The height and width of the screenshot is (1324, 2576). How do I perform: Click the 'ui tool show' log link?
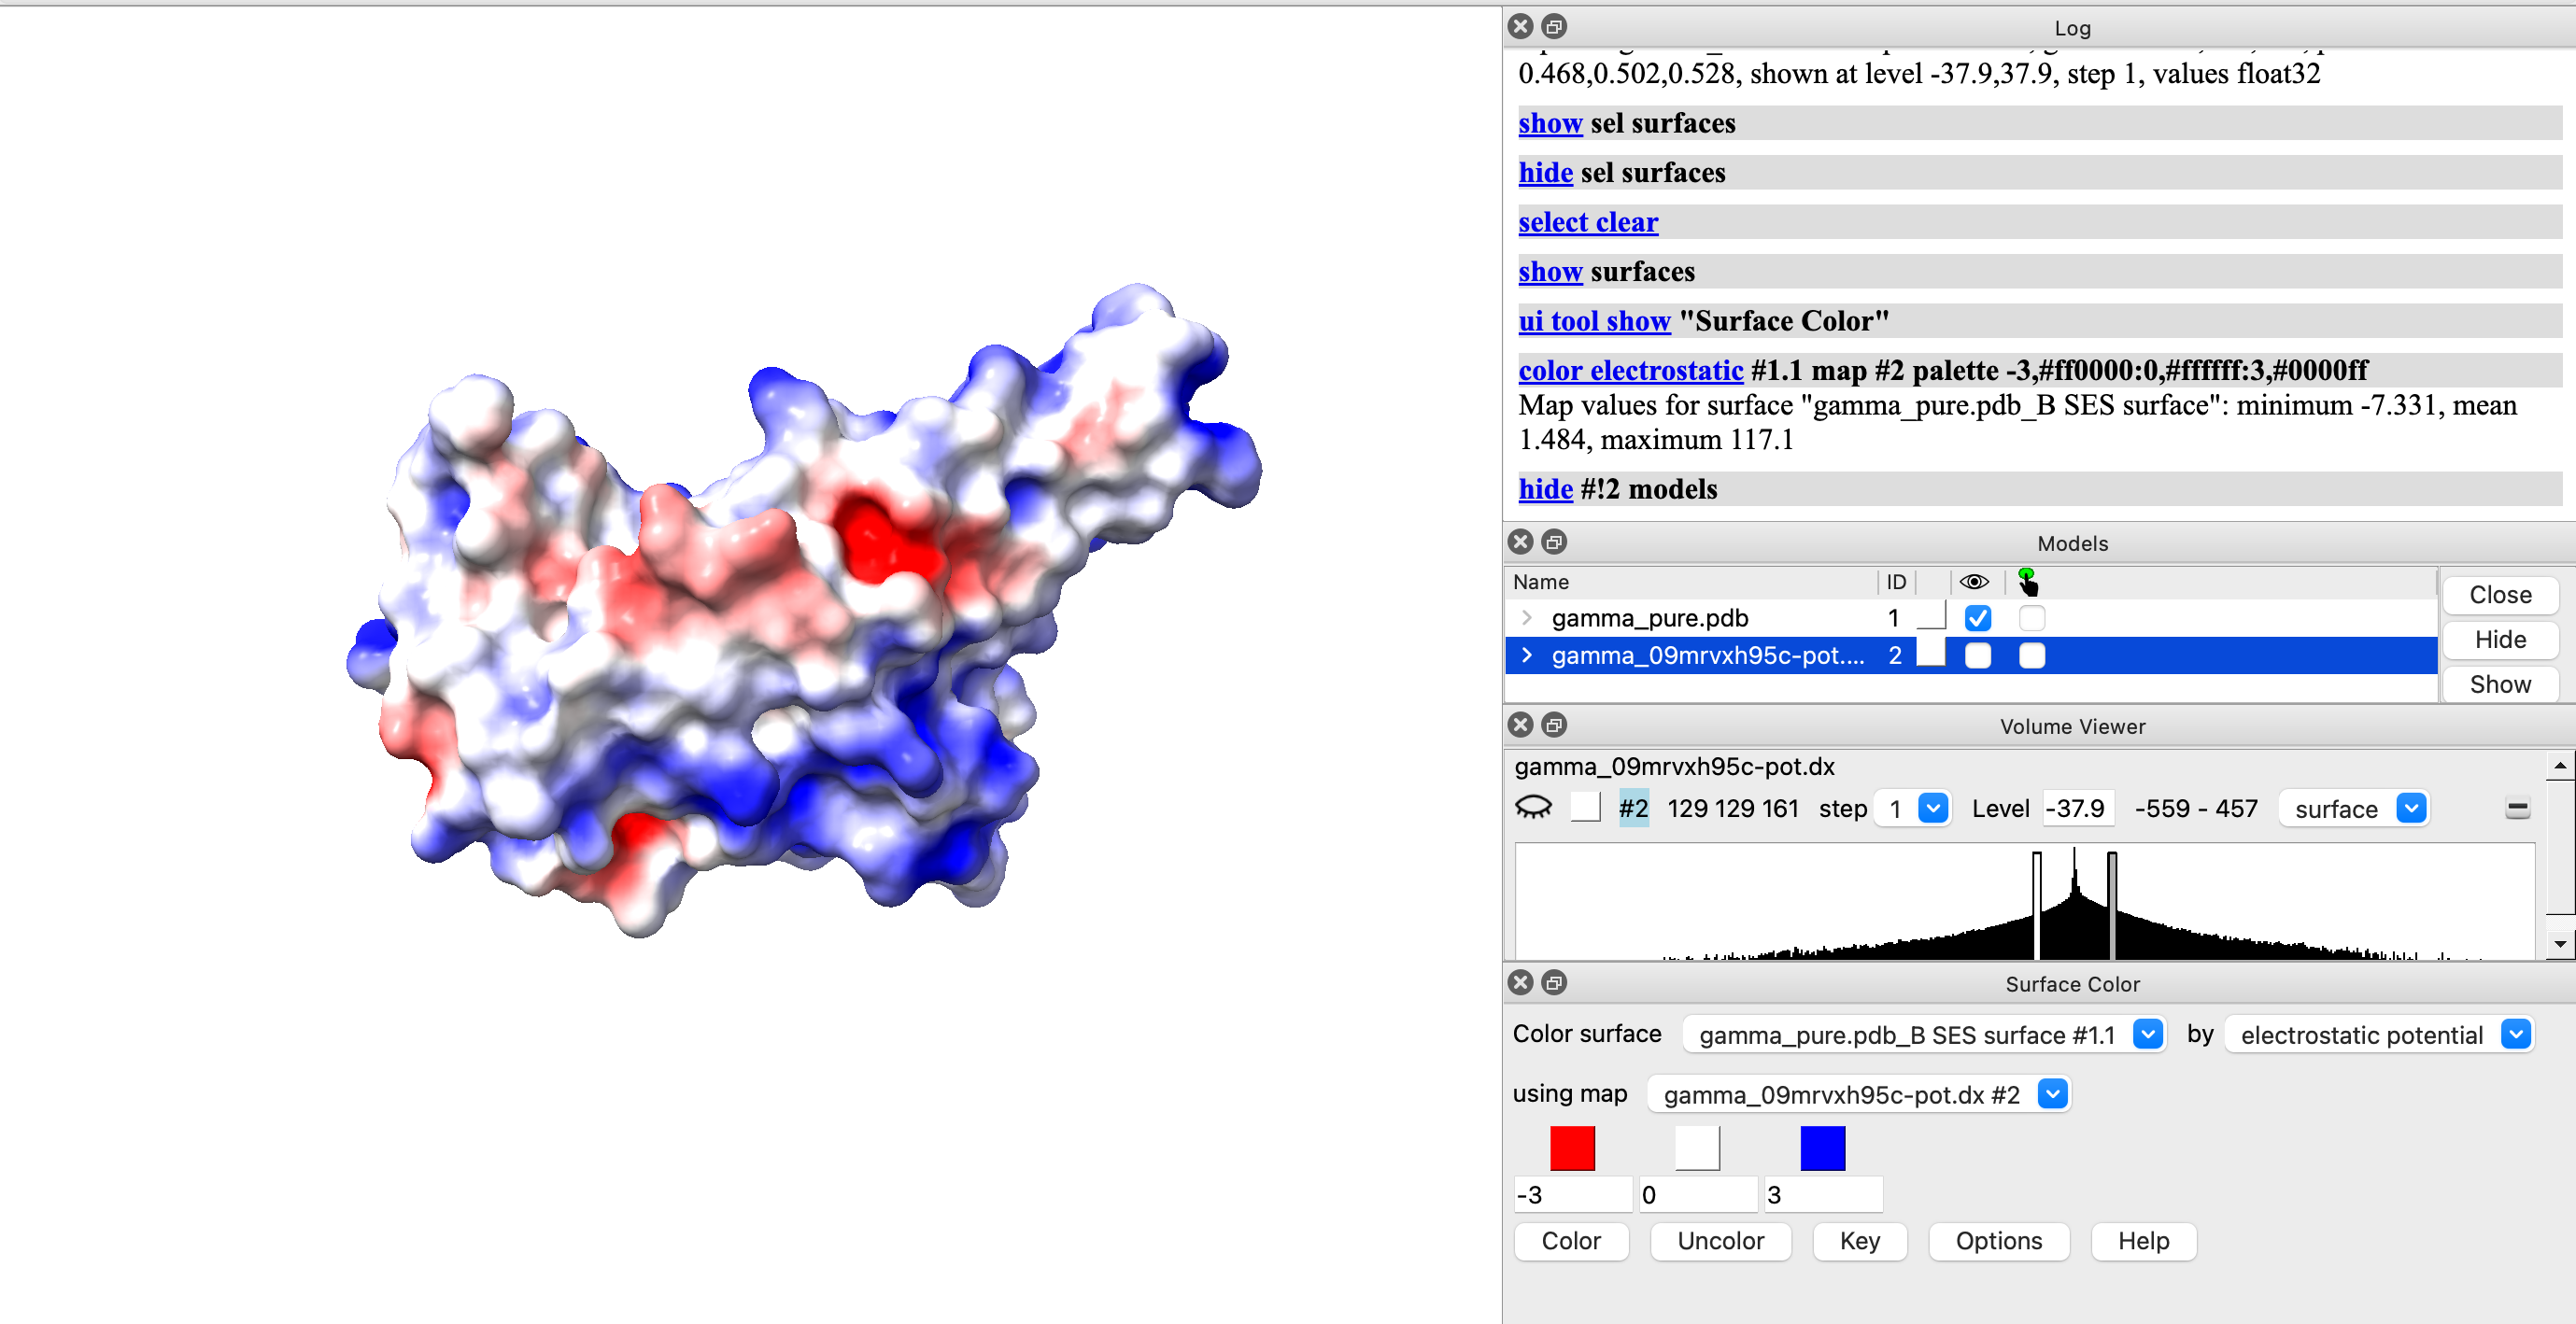pyautogui.click(x=1594, y=321)
